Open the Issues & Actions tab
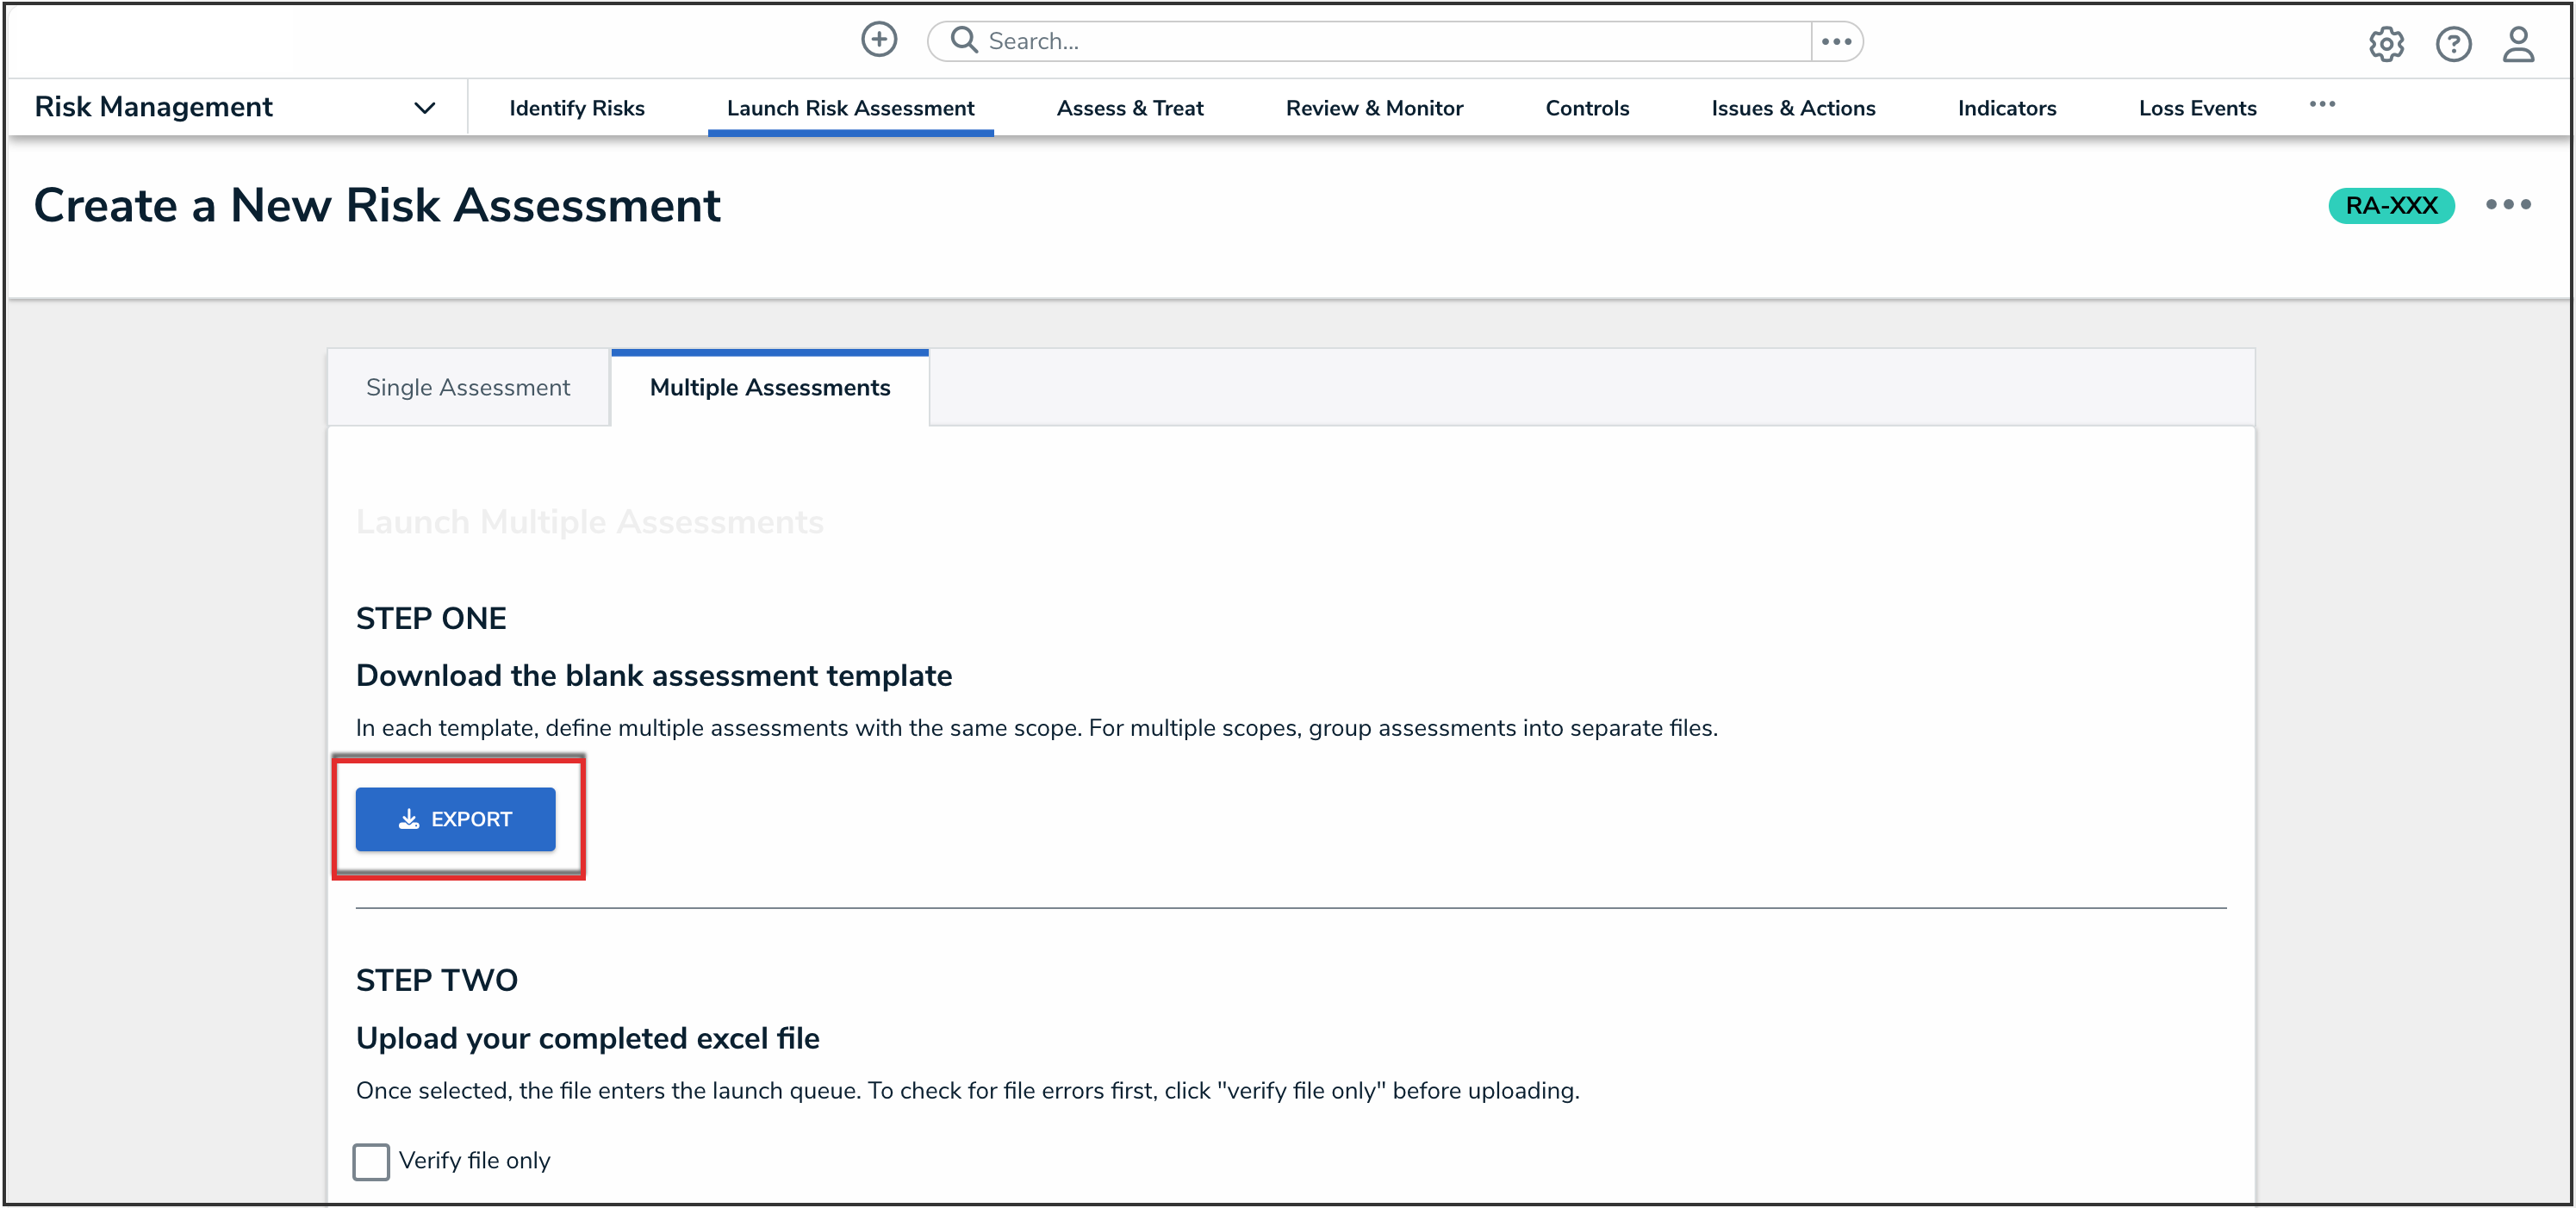Image resolution: width=2576 pixels, height=1208 pixels. click(x=1792, y=108)
